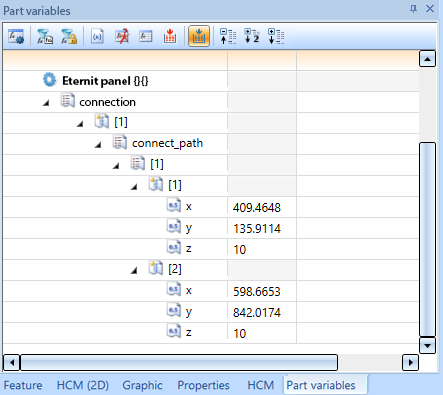The image size is (443, 395).
Task: Expand to level 2 with the numbered list icon
Action: coord(252,36)
